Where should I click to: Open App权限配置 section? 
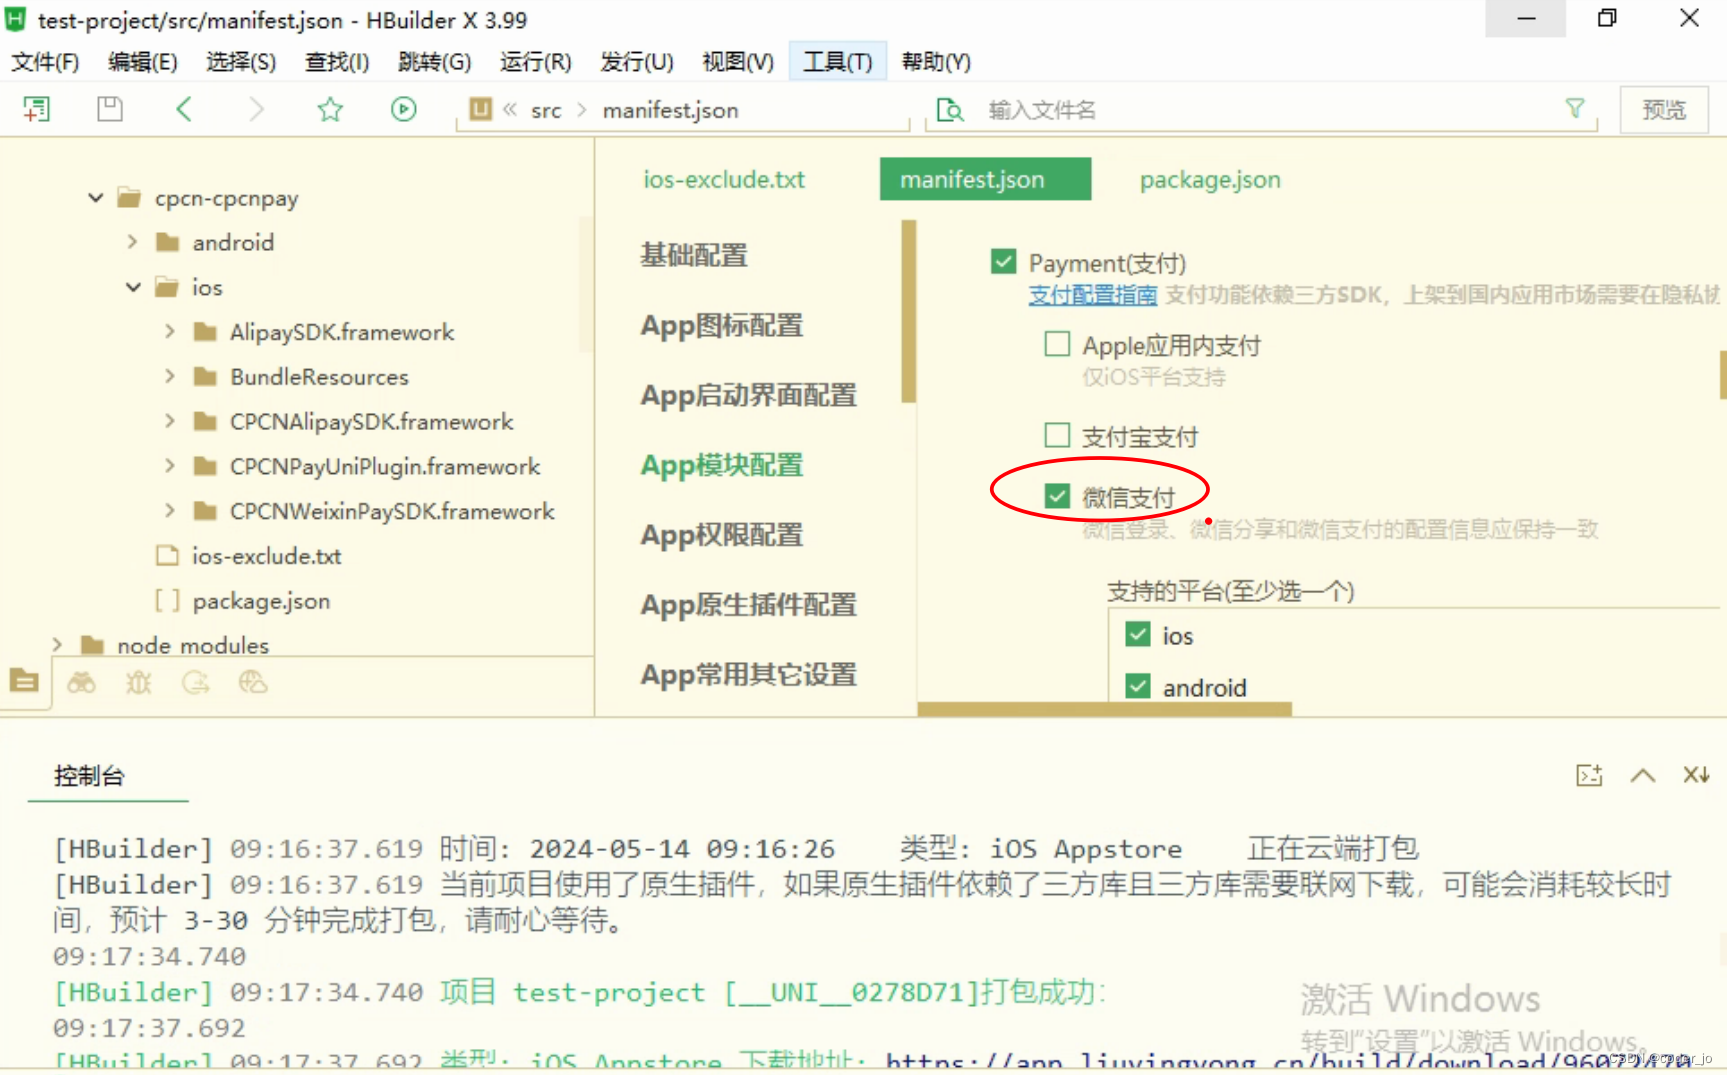click(722, 535)
